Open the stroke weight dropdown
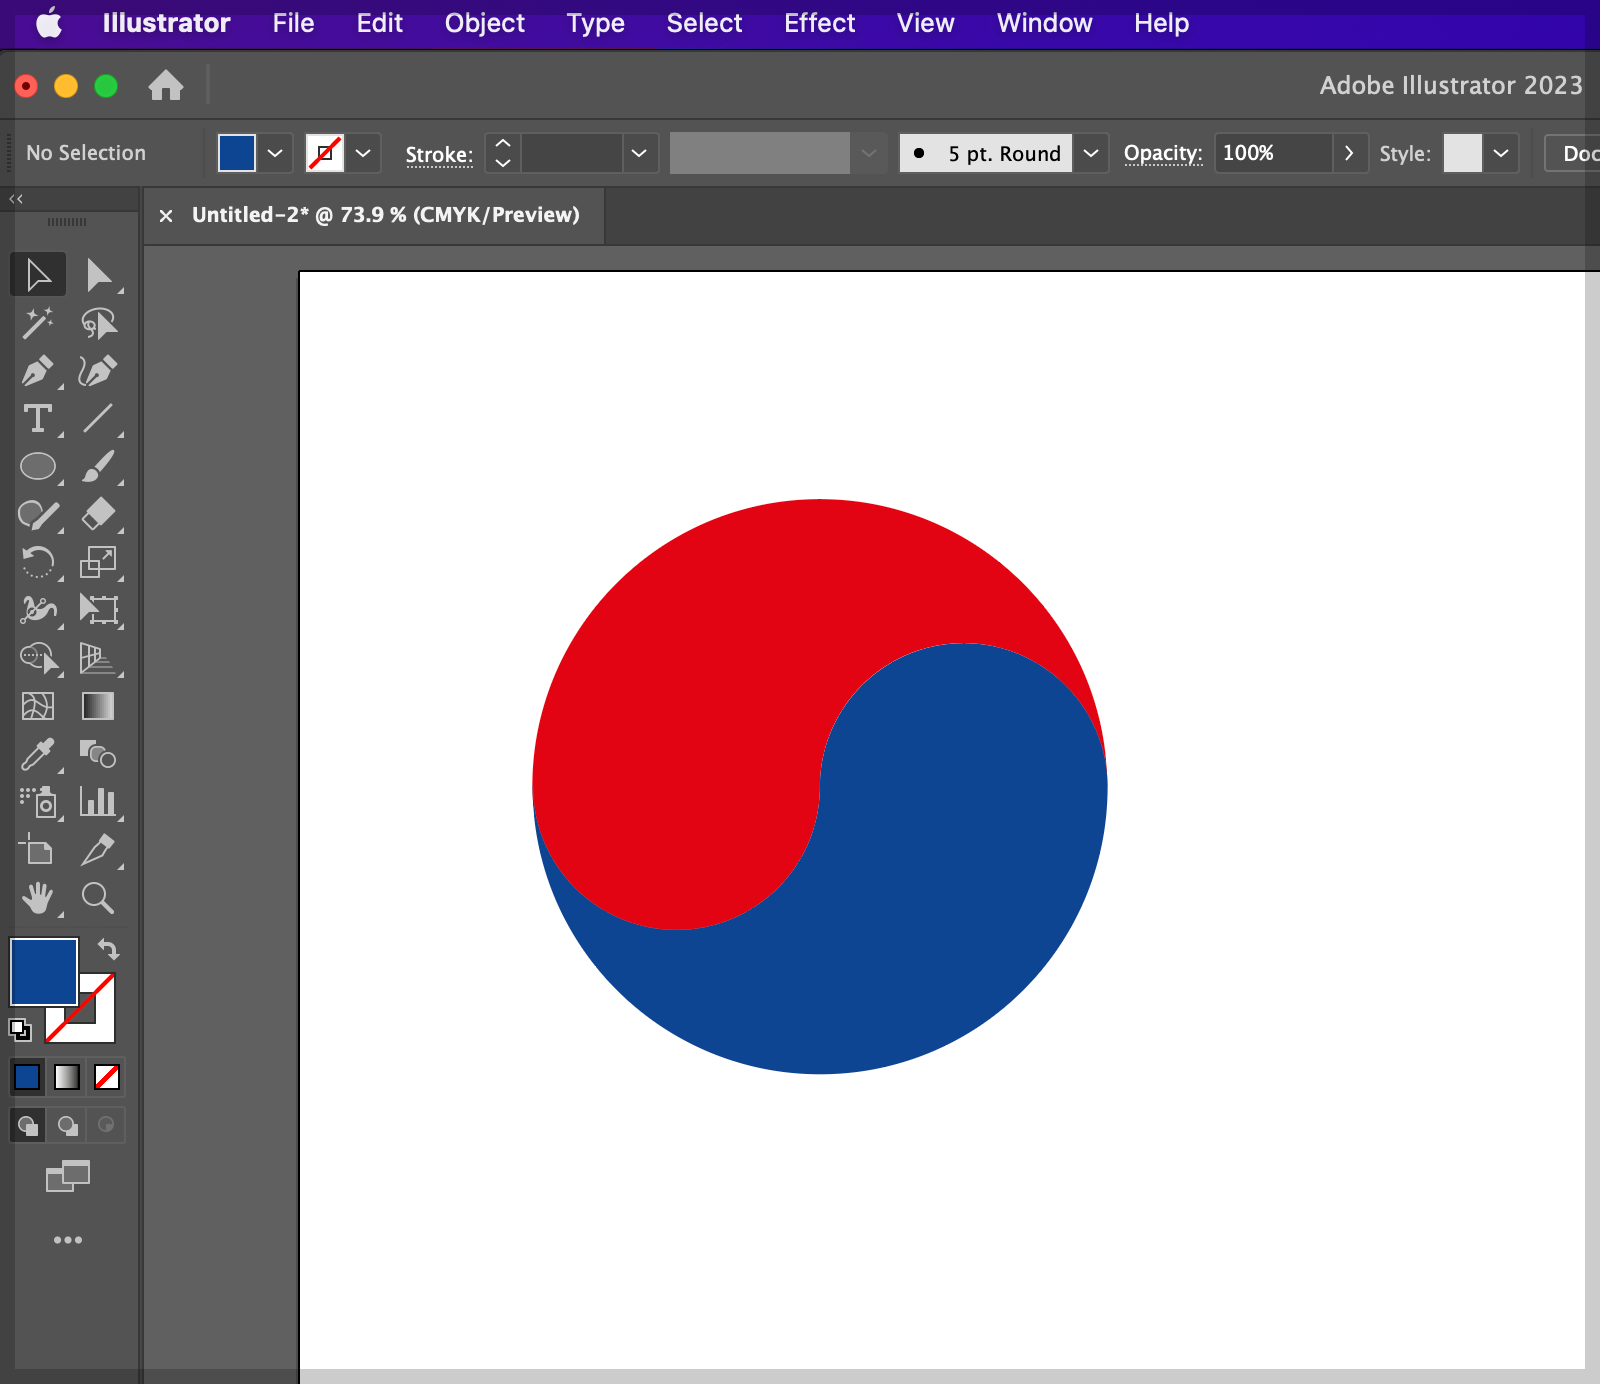 tap(640, 153)
